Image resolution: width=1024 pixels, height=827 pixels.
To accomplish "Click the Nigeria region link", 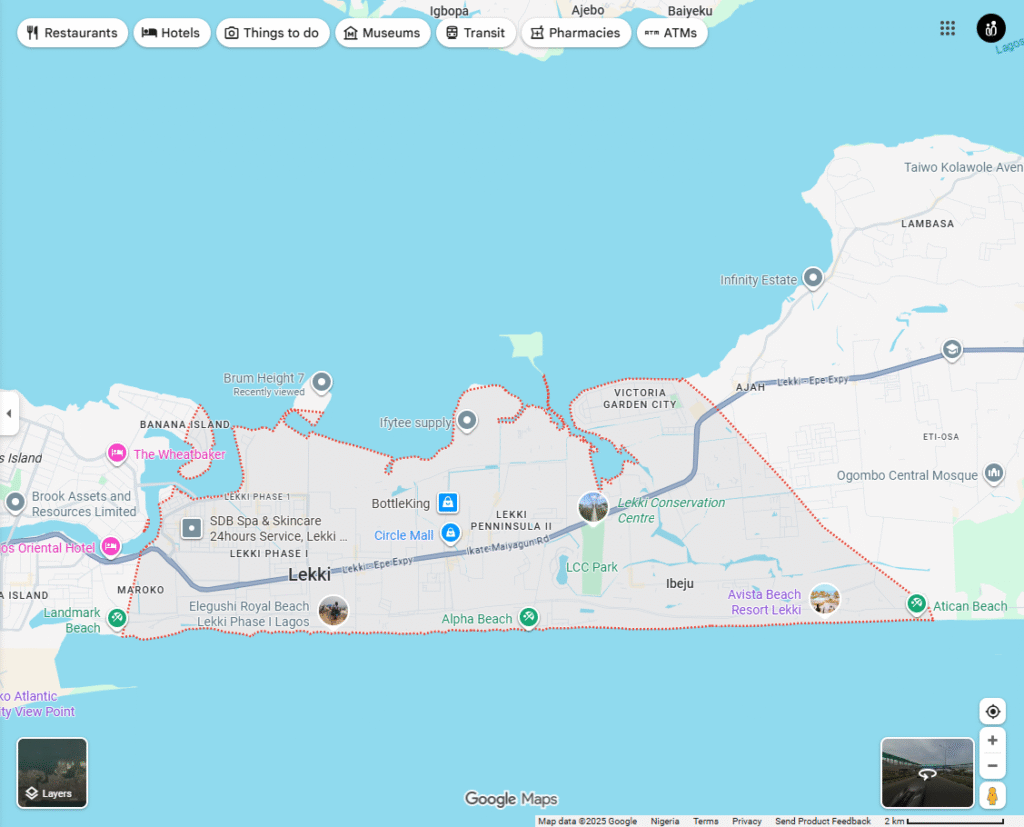I will click(x=665, y=821).
